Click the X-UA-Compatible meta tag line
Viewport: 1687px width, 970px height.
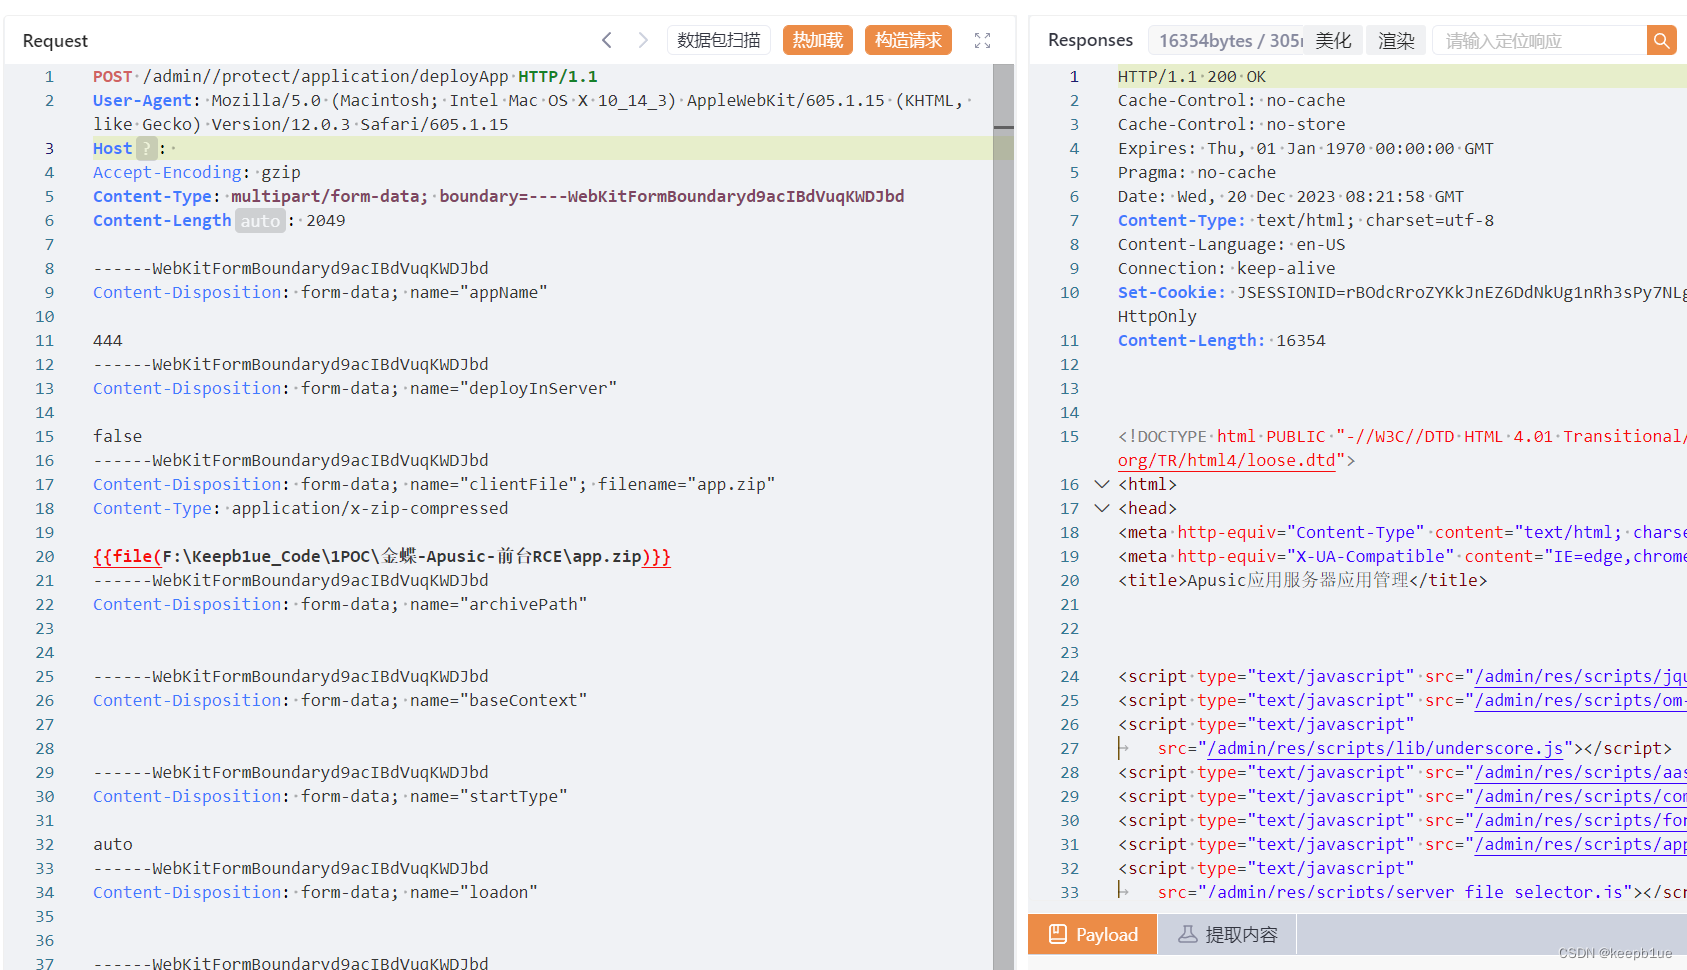click(1402, 556)
